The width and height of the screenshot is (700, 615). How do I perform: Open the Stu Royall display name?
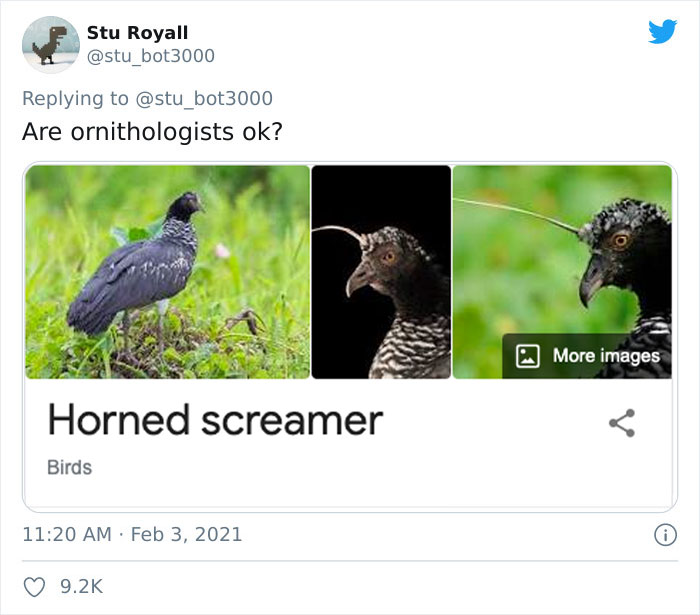pyautogui.click(x=137, y=33)
